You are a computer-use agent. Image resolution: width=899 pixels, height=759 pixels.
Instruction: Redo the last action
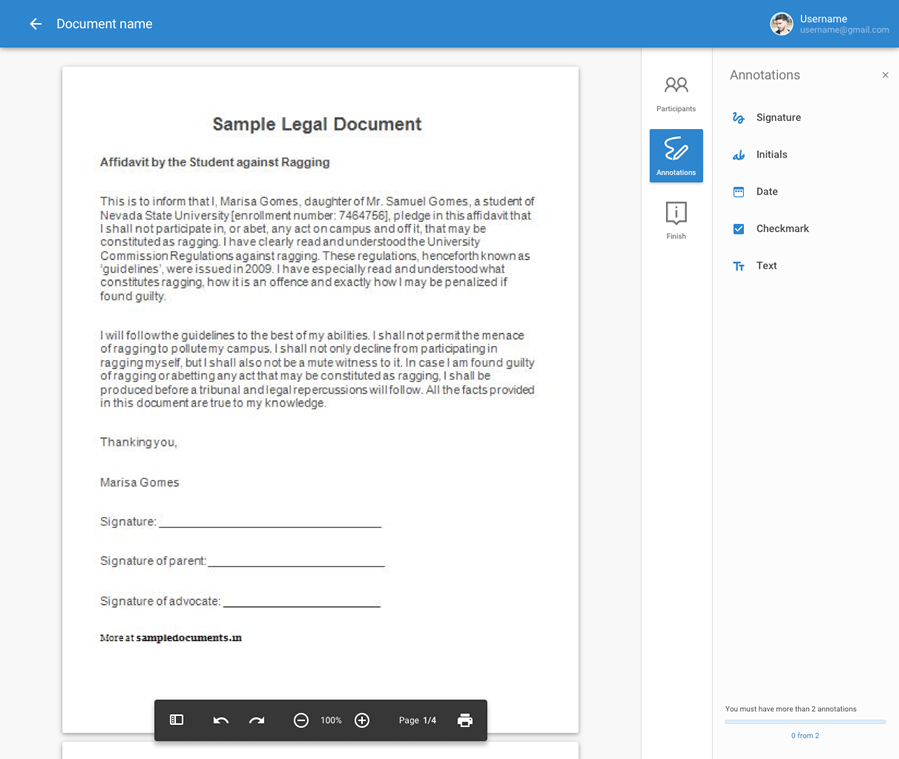(x=257, y=720)
